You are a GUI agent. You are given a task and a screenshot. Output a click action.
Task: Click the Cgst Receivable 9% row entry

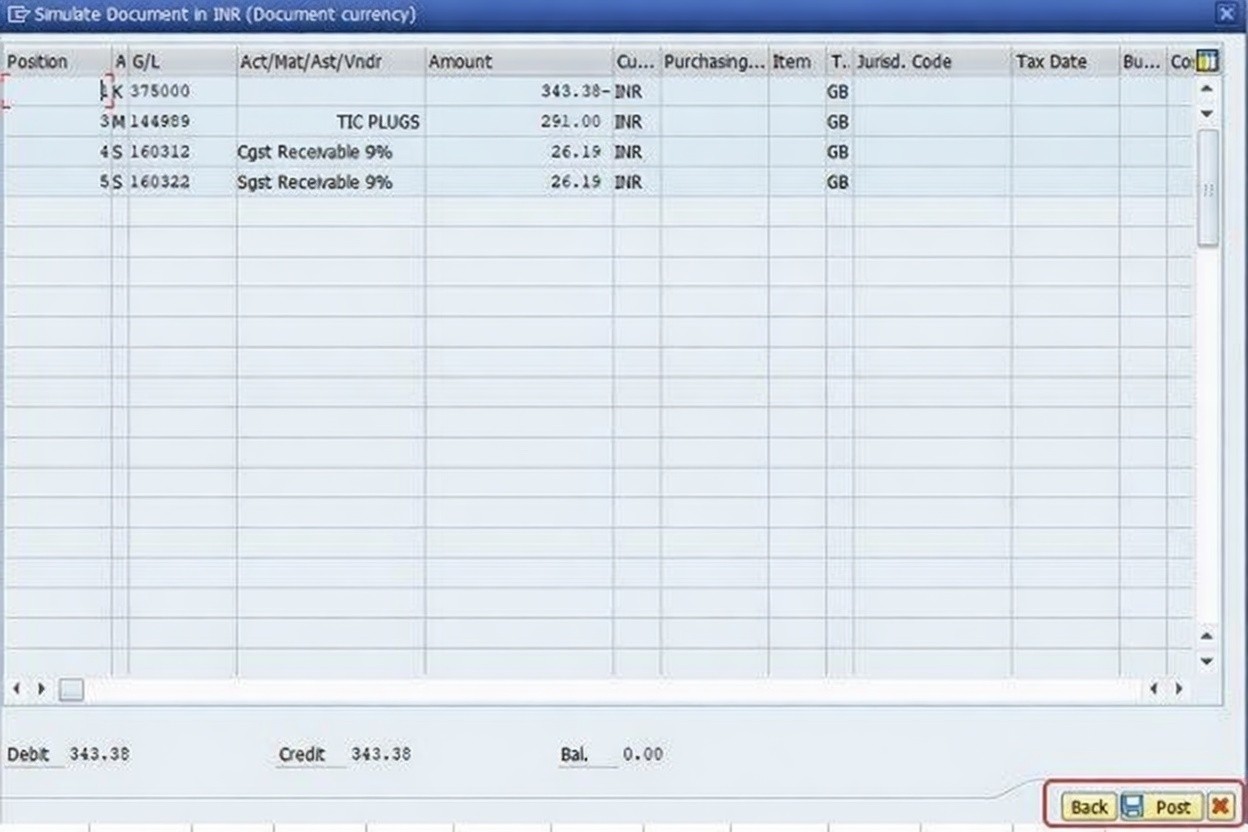point(315,152)
